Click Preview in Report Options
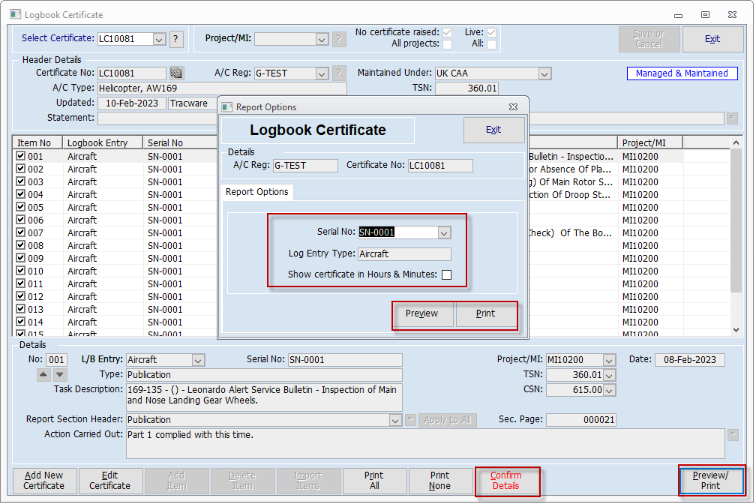This screenshot has height=503, width=754. (x=422, y=314)
